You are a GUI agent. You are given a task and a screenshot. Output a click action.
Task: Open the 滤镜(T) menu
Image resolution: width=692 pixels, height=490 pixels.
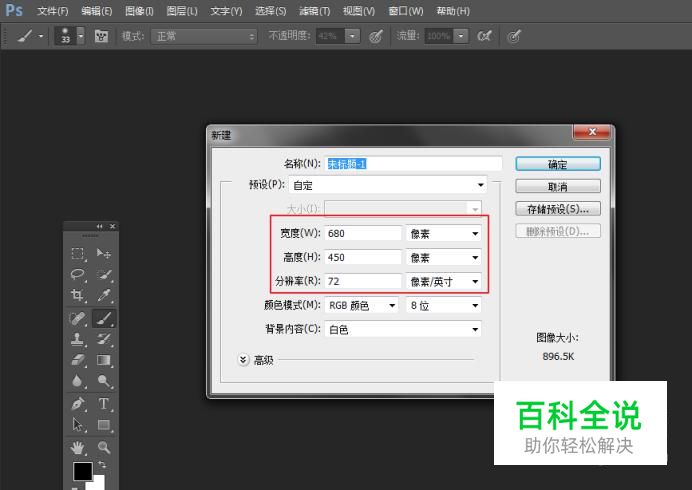pos(314,11)
